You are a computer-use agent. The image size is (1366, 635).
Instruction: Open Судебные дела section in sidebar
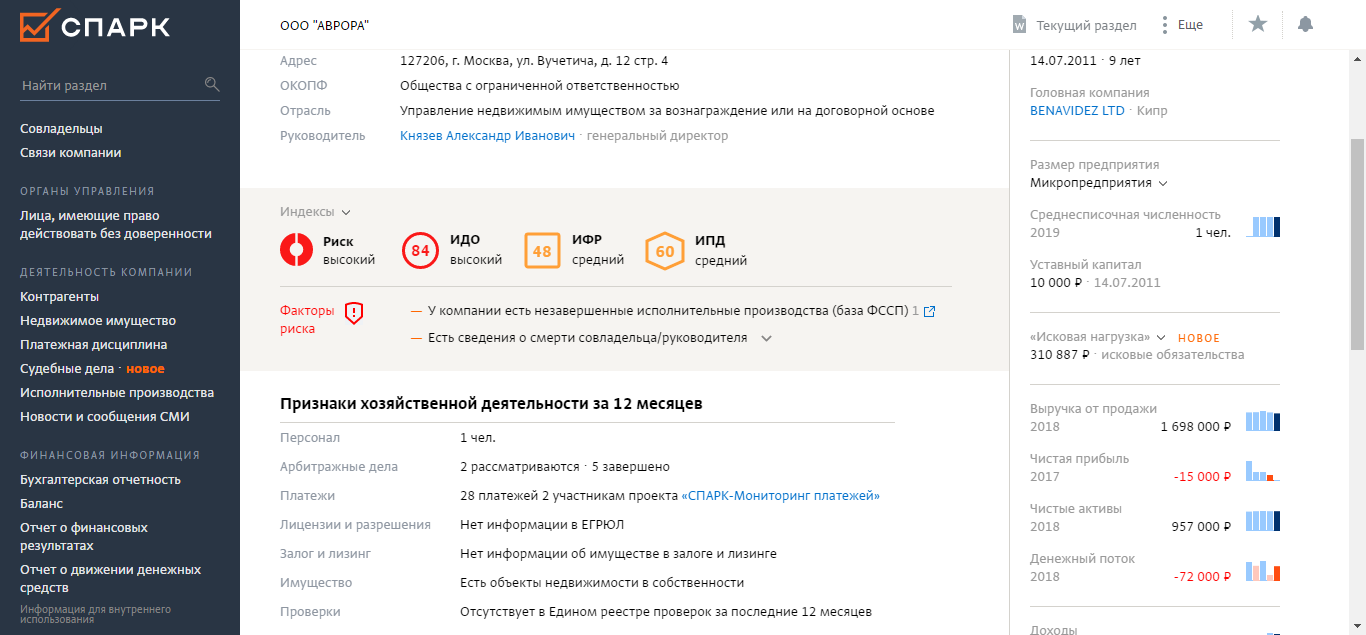(x=67, y=369)
